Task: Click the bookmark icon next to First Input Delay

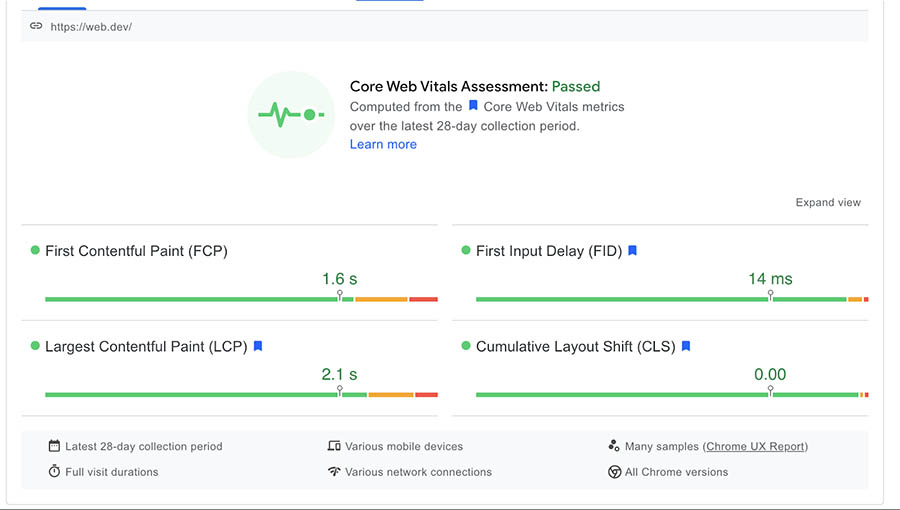Action: point(632,251)
